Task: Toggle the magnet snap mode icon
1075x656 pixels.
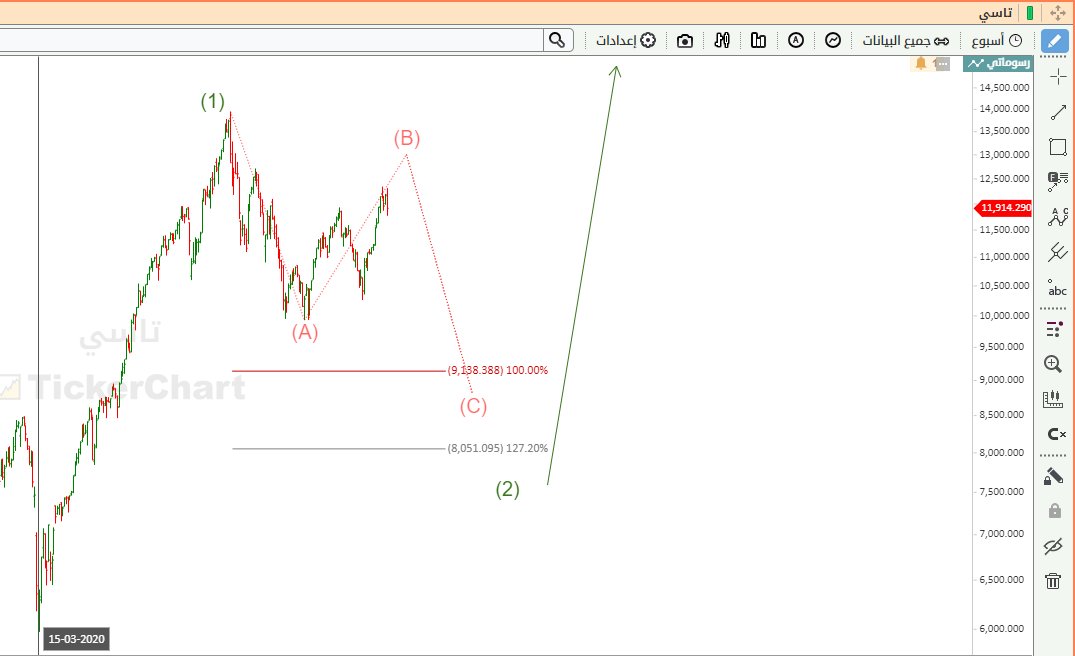Action: tap(1056, 434)
